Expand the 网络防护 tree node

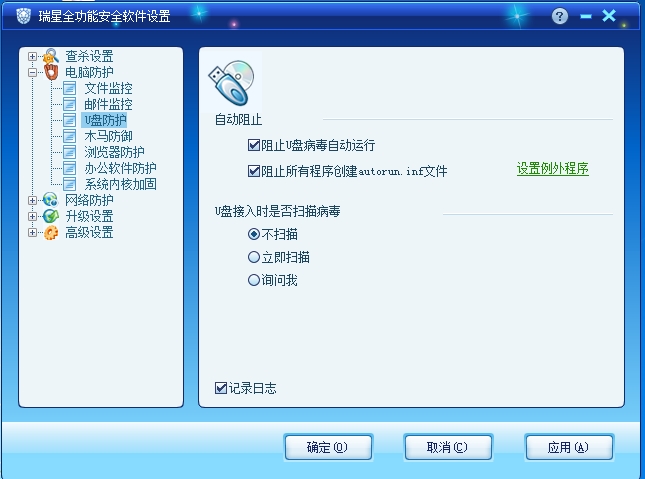click(32, 200)
